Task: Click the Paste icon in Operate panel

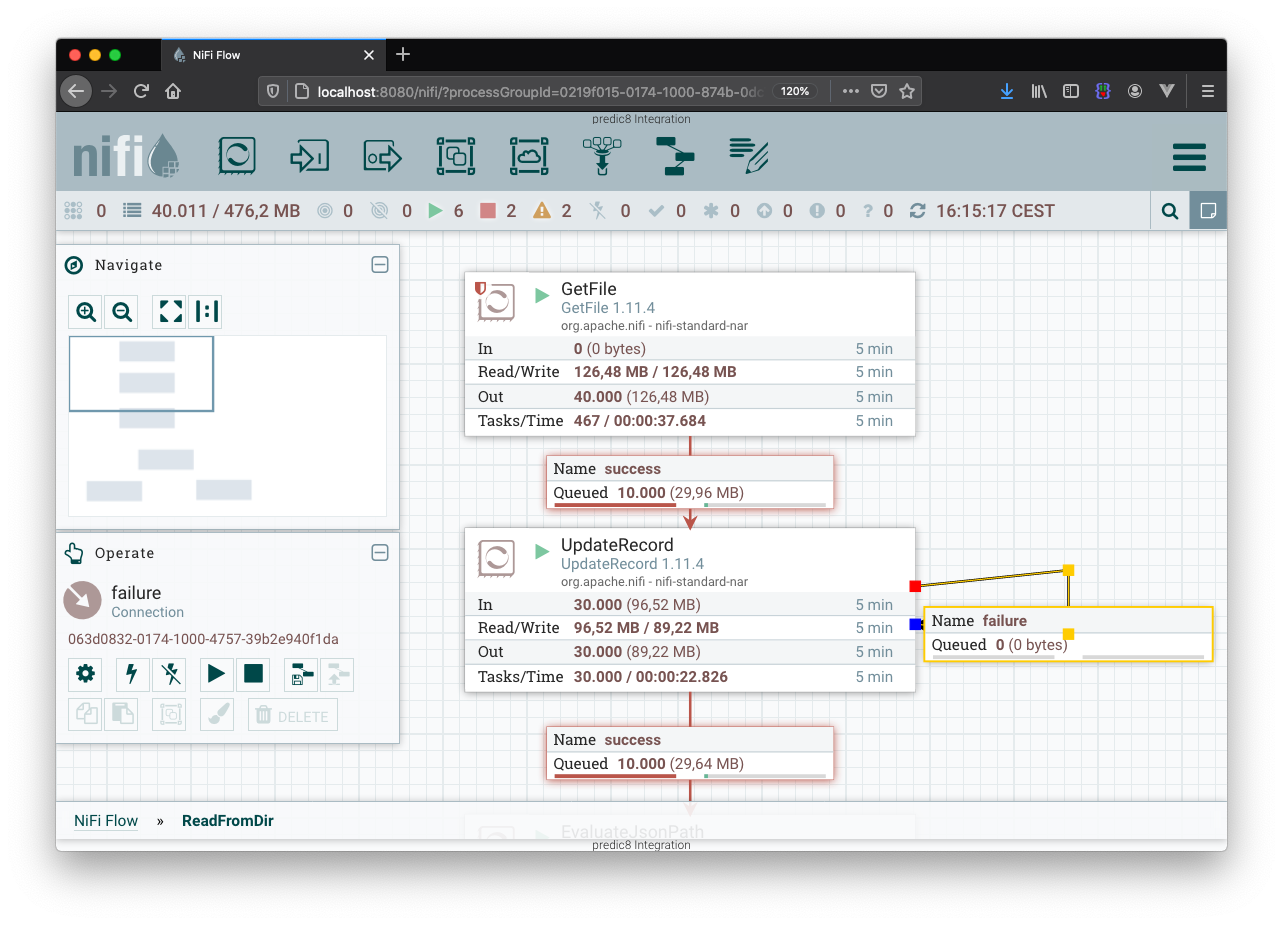Action: point(121,715)
